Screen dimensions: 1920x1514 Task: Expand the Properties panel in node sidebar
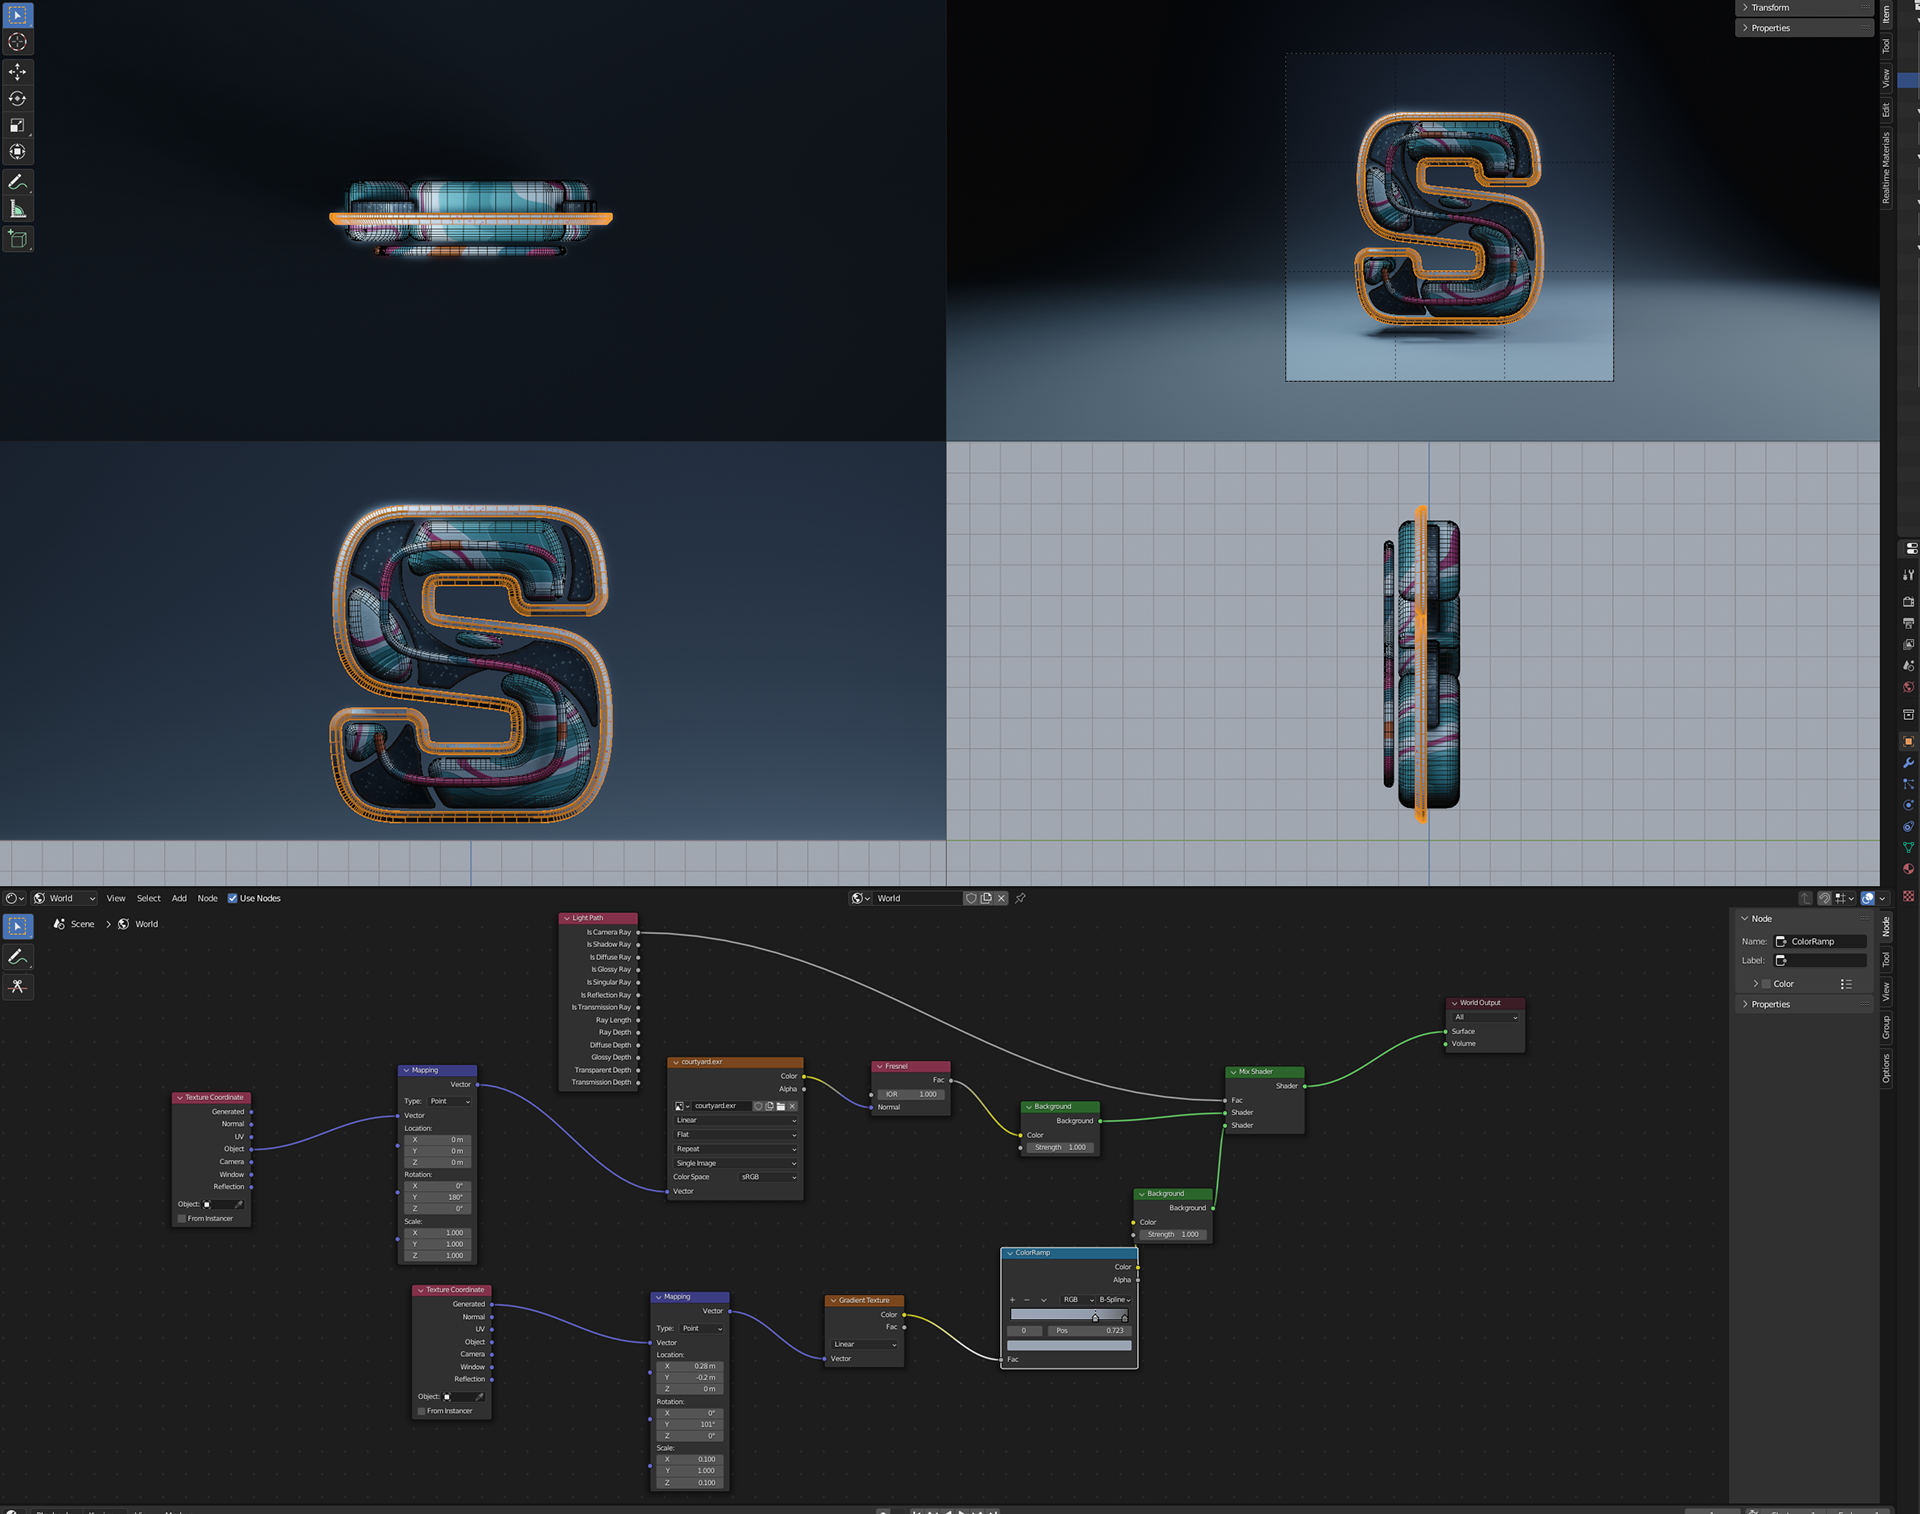(x=1770, y=1004)
